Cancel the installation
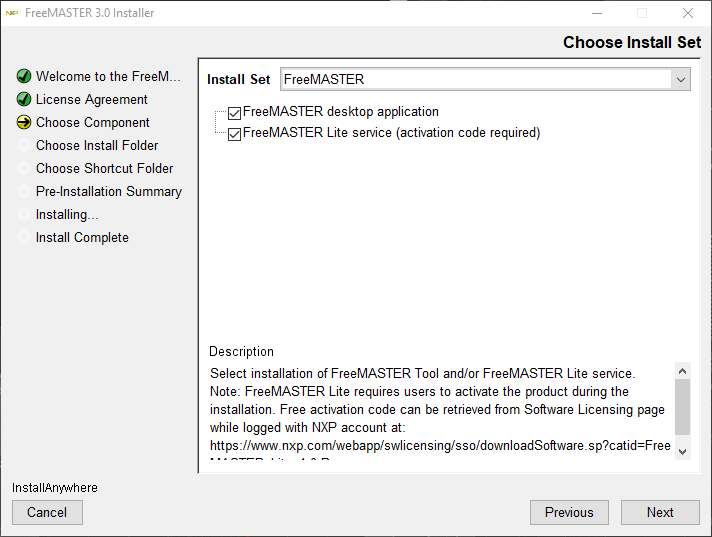Image resolution: width=712 pixels, height=537 pixels. [x=47, y=512]
